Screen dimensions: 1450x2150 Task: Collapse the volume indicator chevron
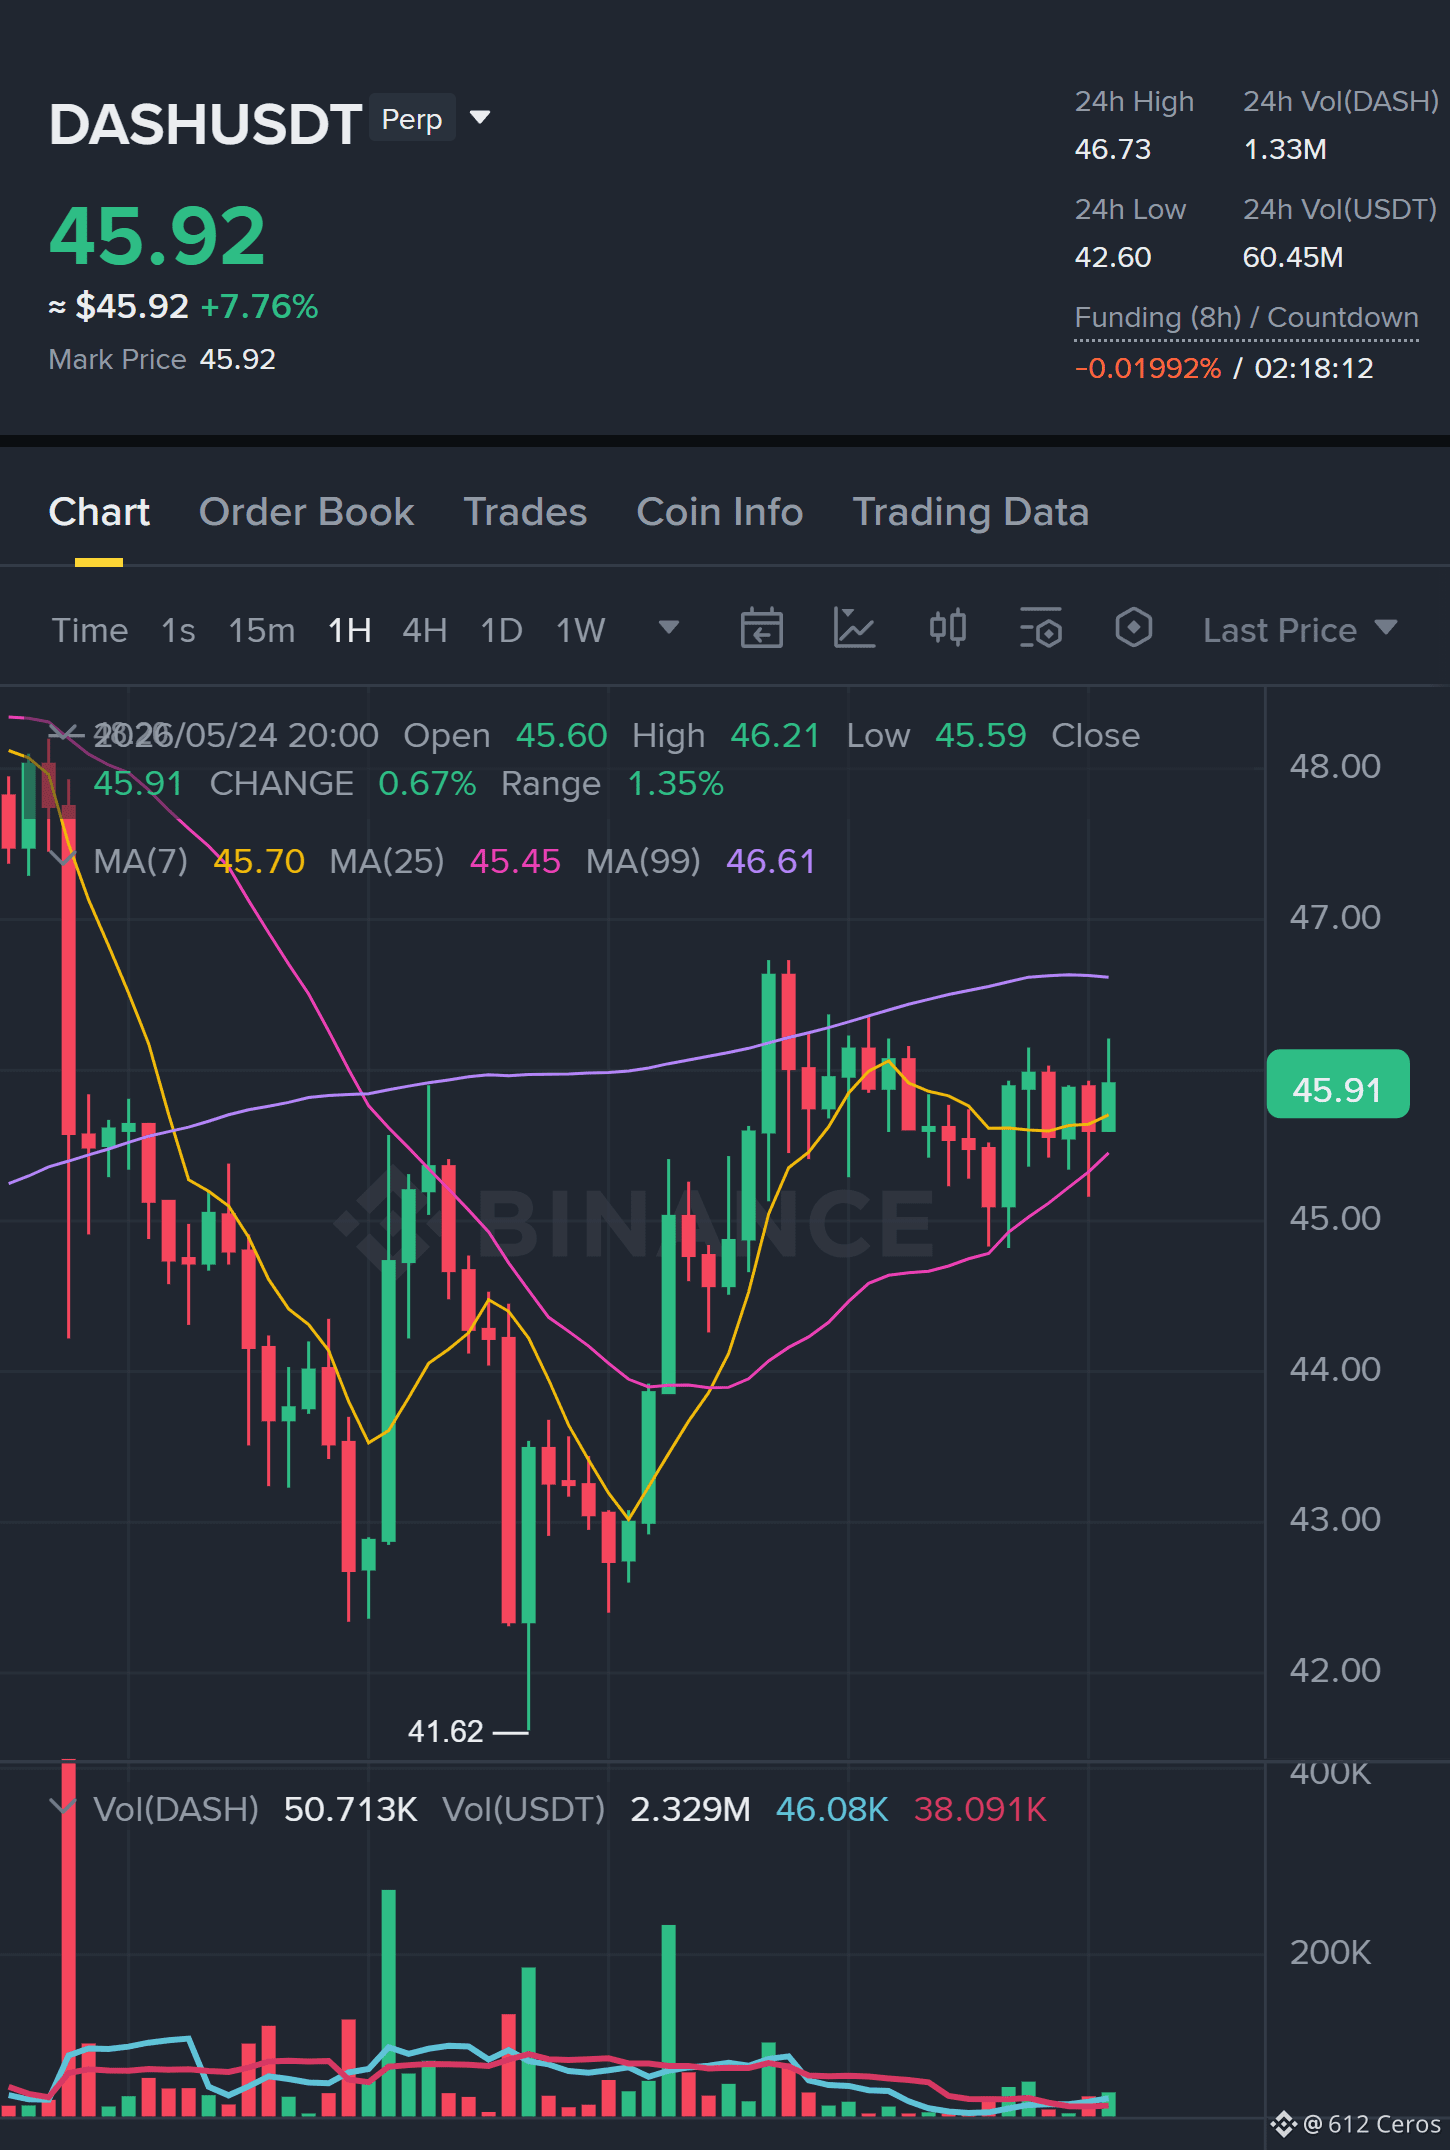(x=63, y=1807)
